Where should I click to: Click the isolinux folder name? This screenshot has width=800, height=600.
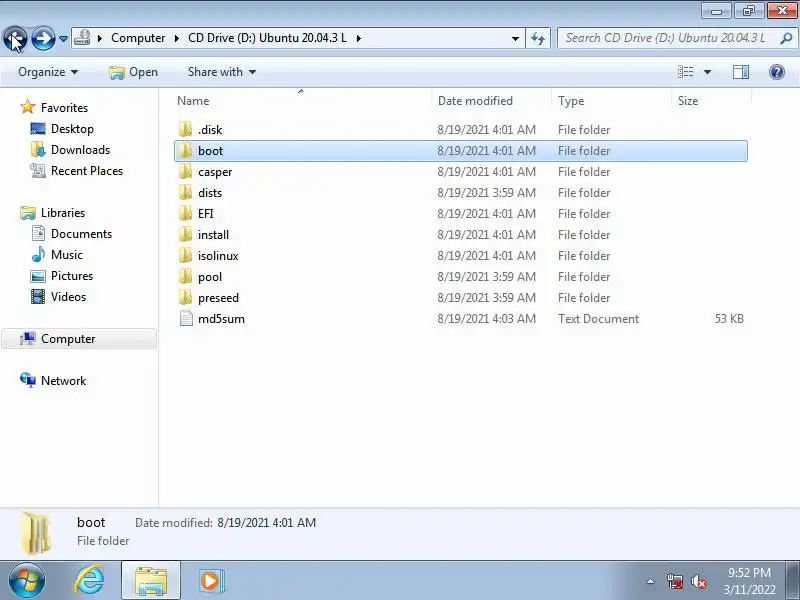click(x=218, y=256)
